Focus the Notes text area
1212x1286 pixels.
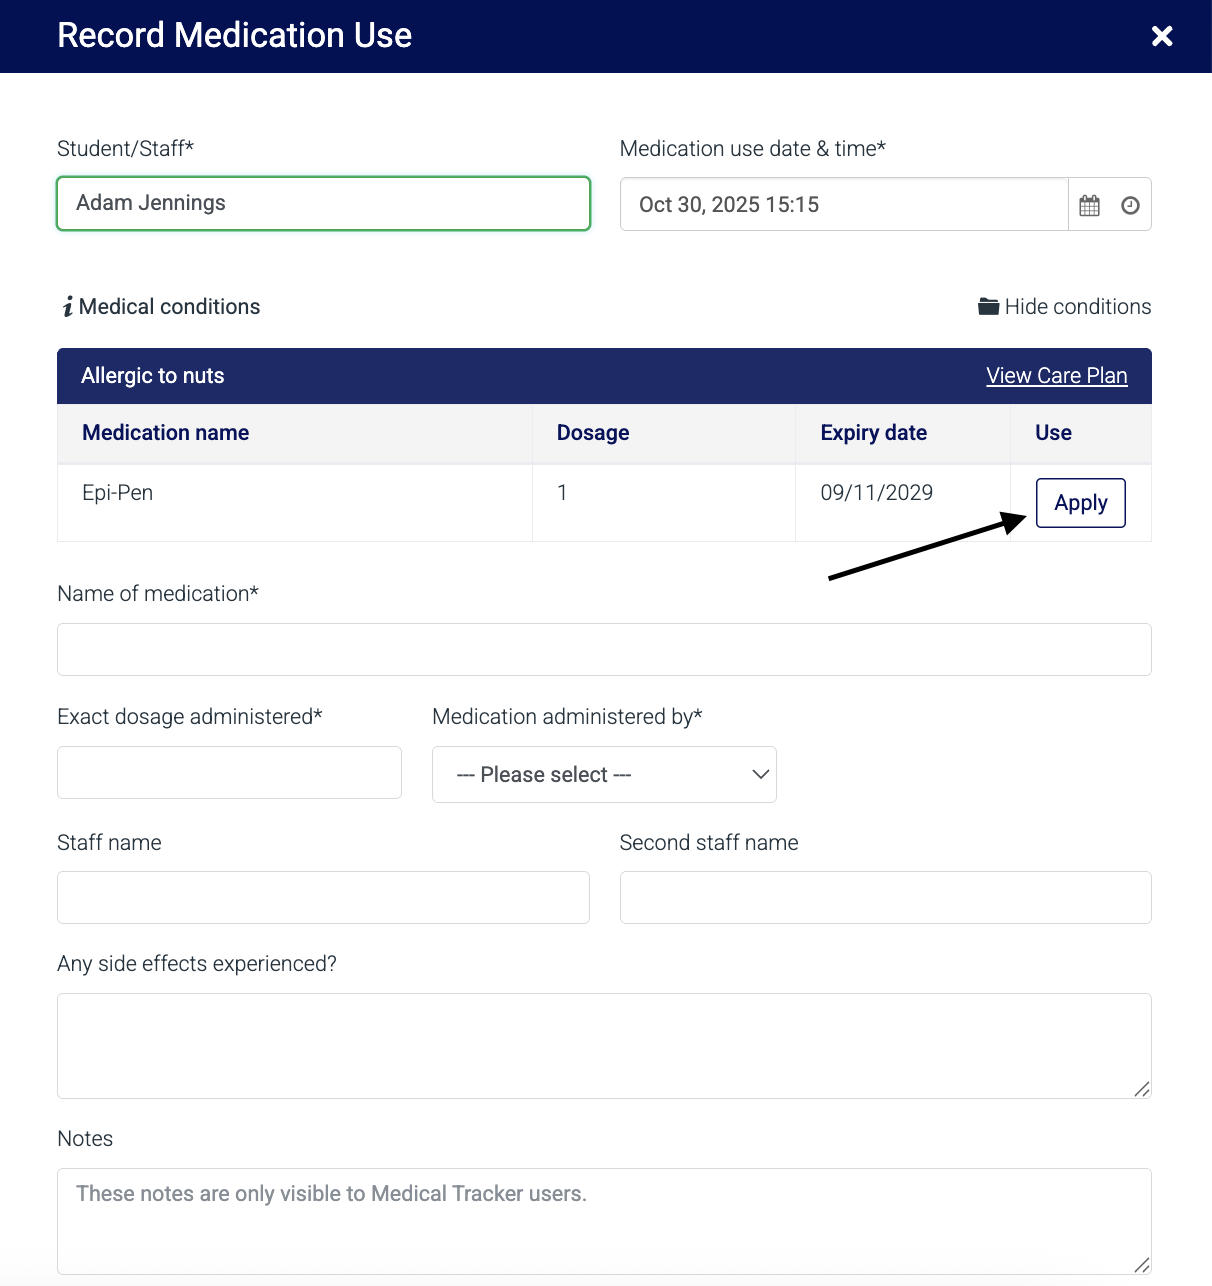coord(604,1221)
